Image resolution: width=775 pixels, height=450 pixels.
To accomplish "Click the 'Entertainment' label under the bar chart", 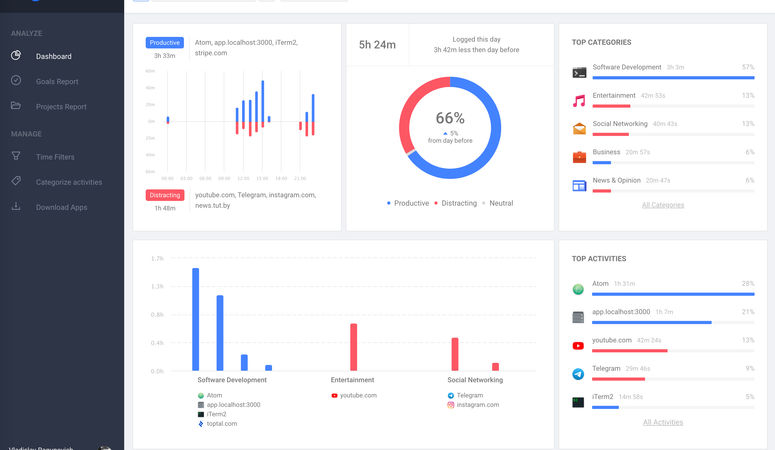I will coord(352,380).
